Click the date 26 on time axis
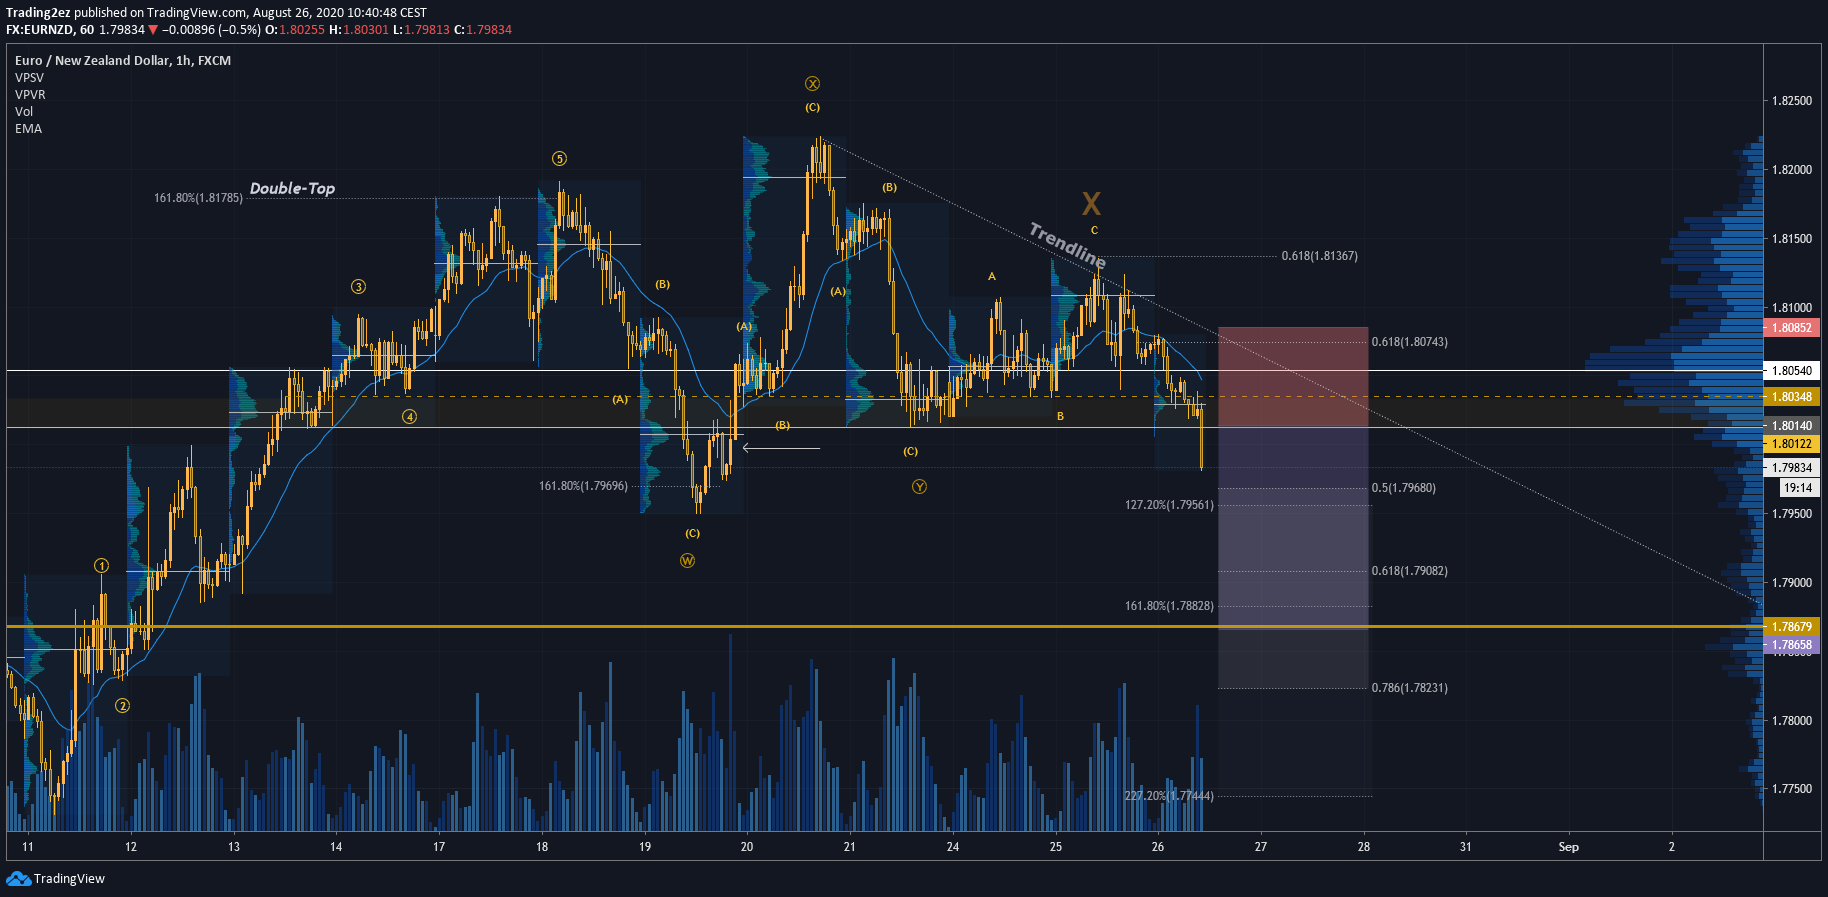This screenshot has height=897, width=1828. 1158,847
